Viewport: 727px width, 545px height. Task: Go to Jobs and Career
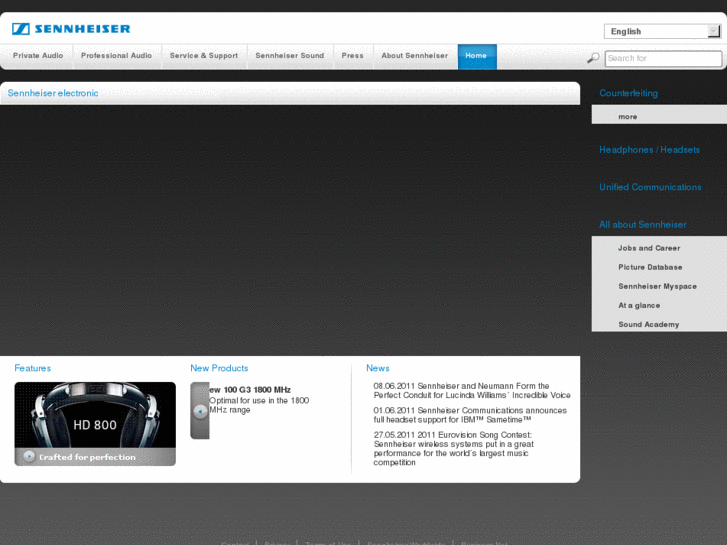pyautogui.click(x=649, y=248)
